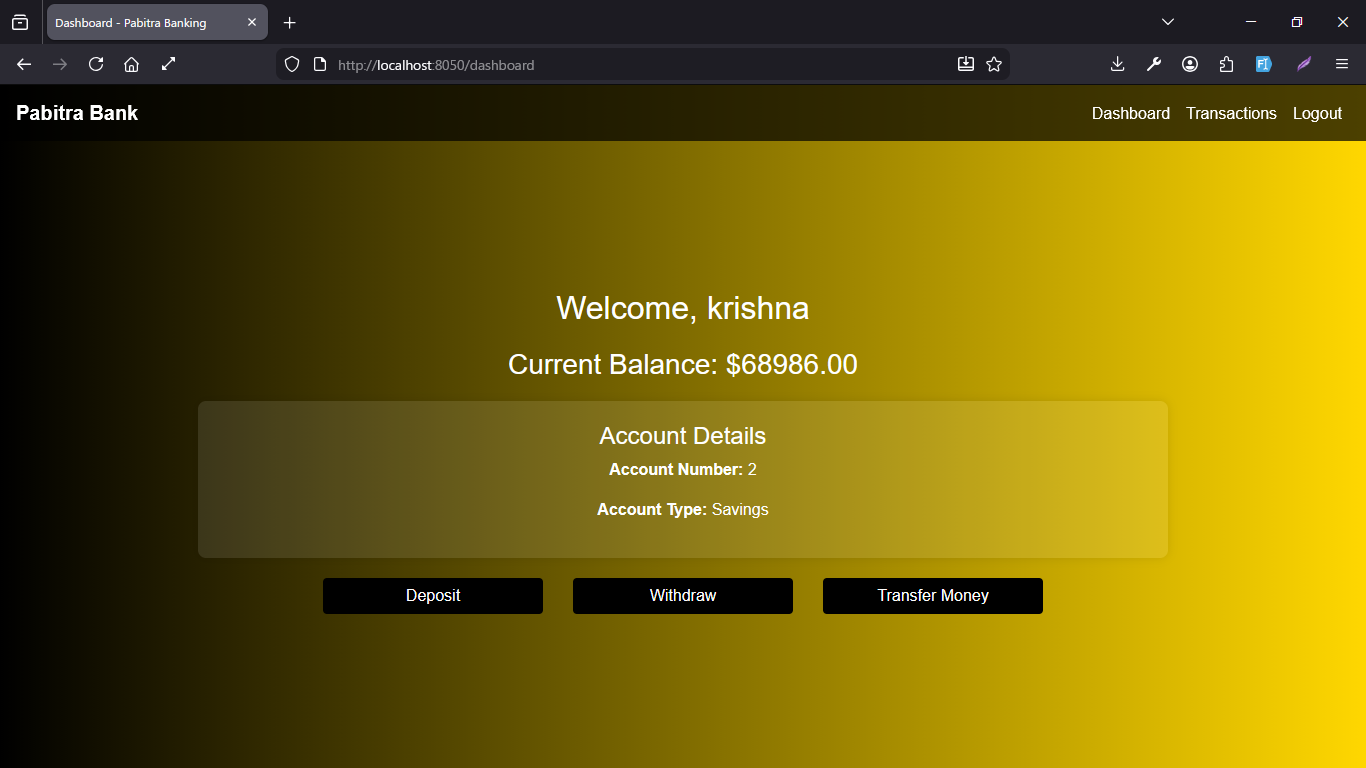The height and width of the screenshot is (768, 1366).
Task: Open the downloads panel icon
Action: click(x=1118, y=64)
